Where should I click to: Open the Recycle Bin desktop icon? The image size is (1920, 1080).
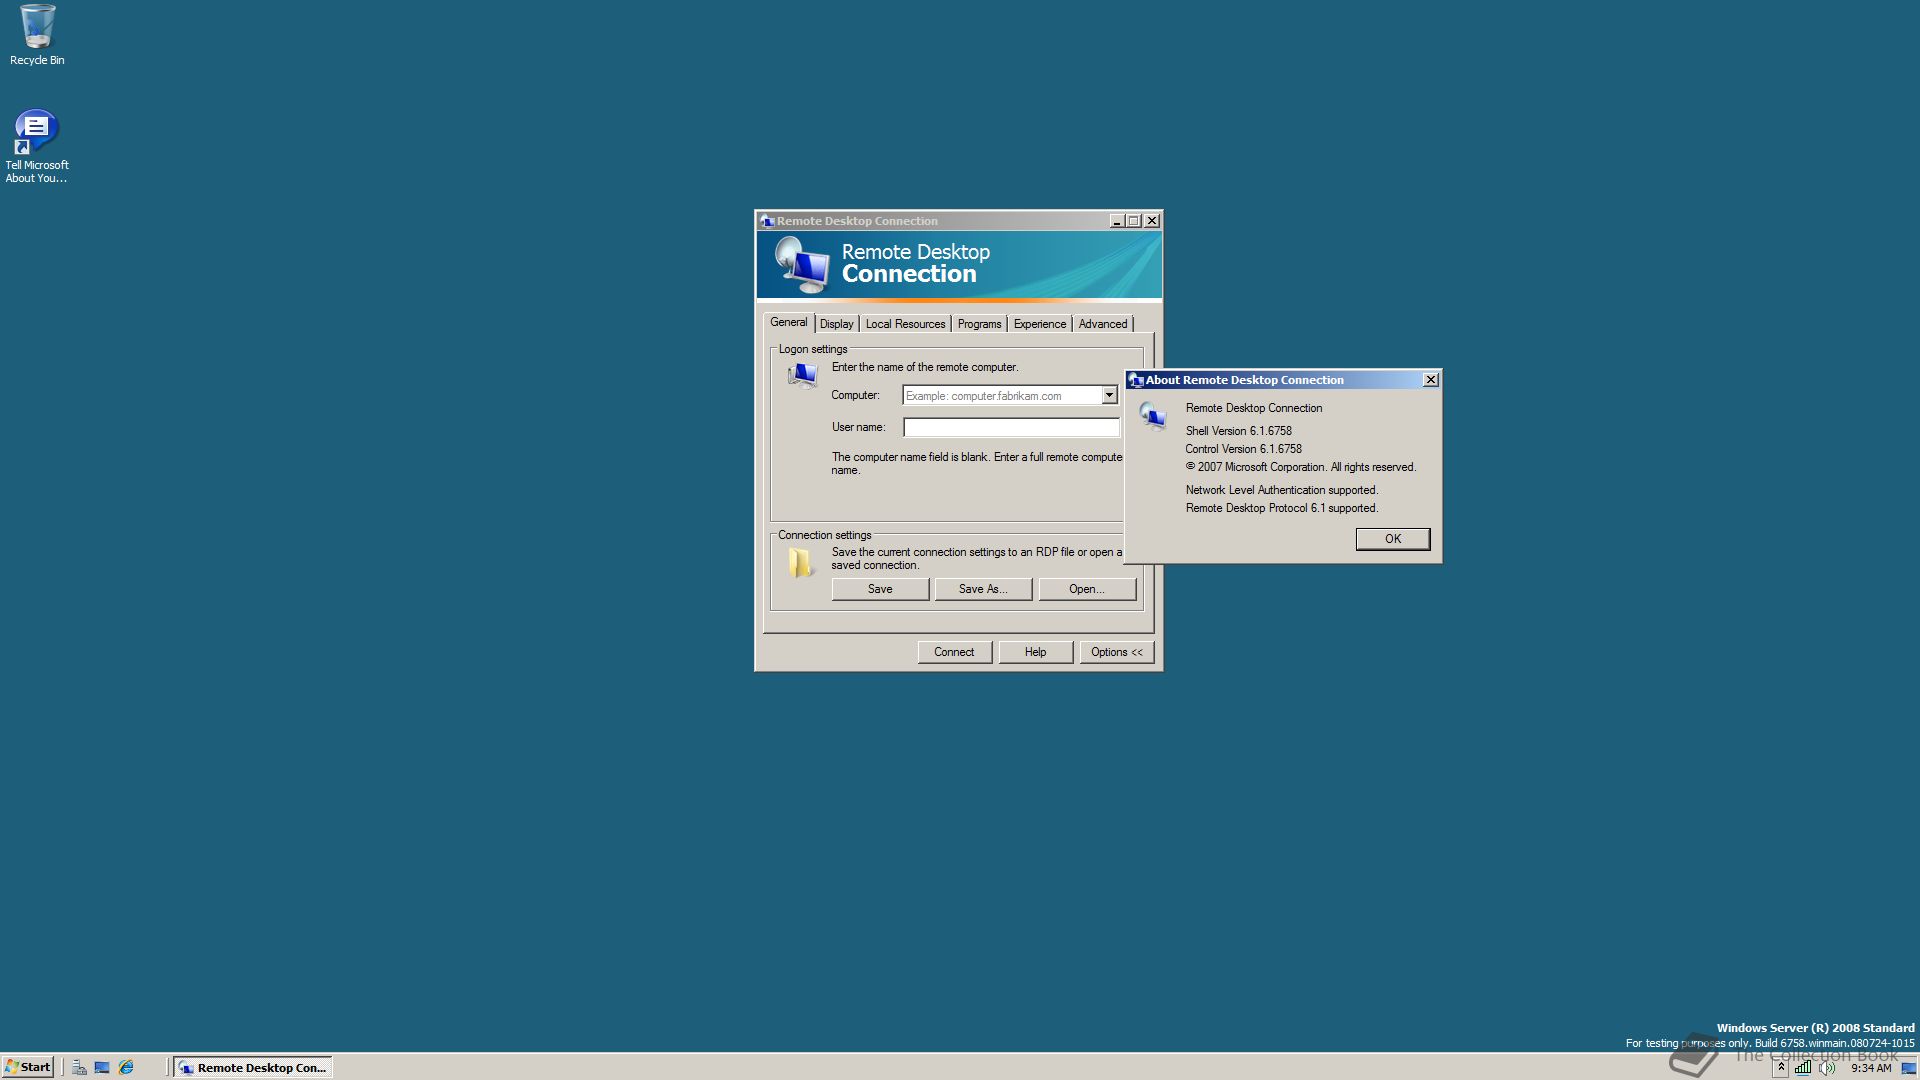37,34
